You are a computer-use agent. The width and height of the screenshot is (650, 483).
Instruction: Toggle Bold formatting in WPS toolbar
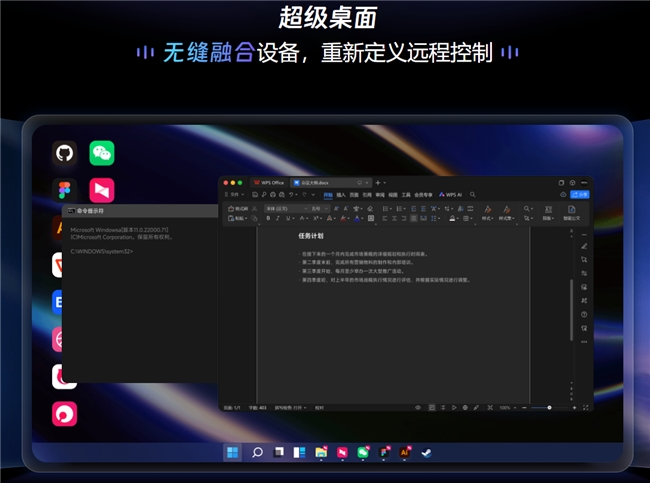pos(270,218)
